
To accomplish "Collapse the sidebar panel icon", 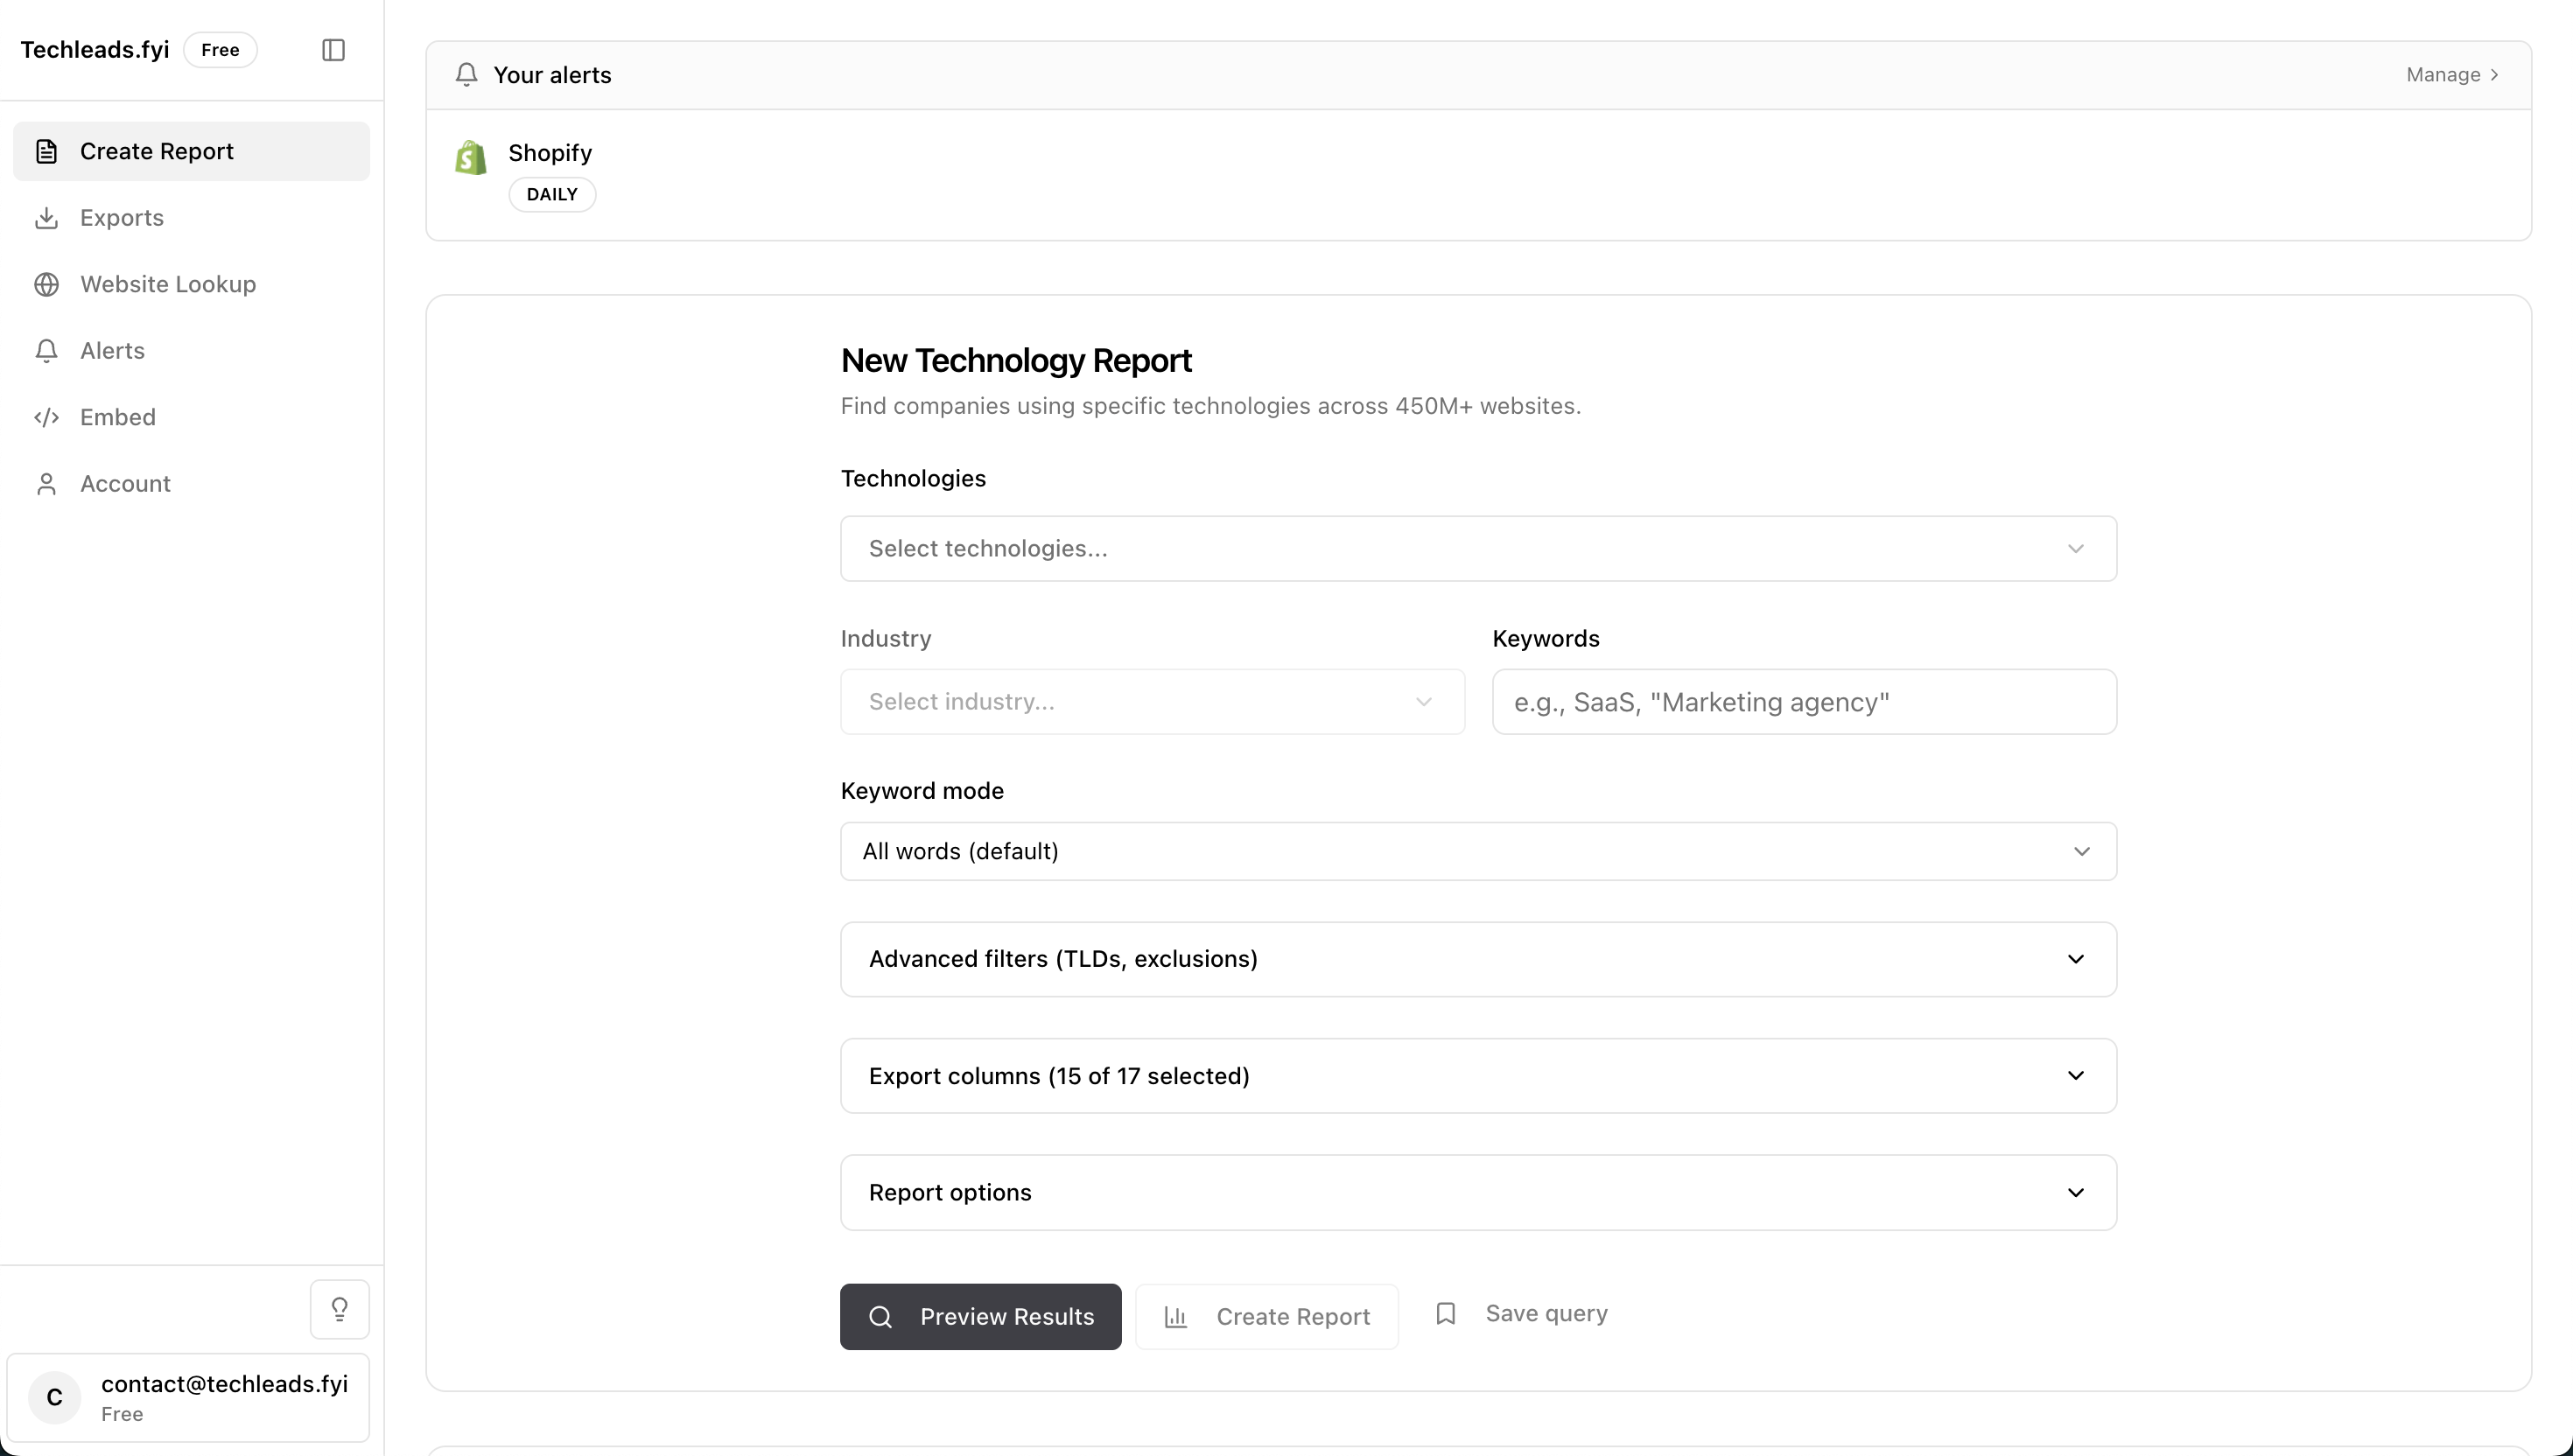I will pyautogui.click(x=333, y=50).
